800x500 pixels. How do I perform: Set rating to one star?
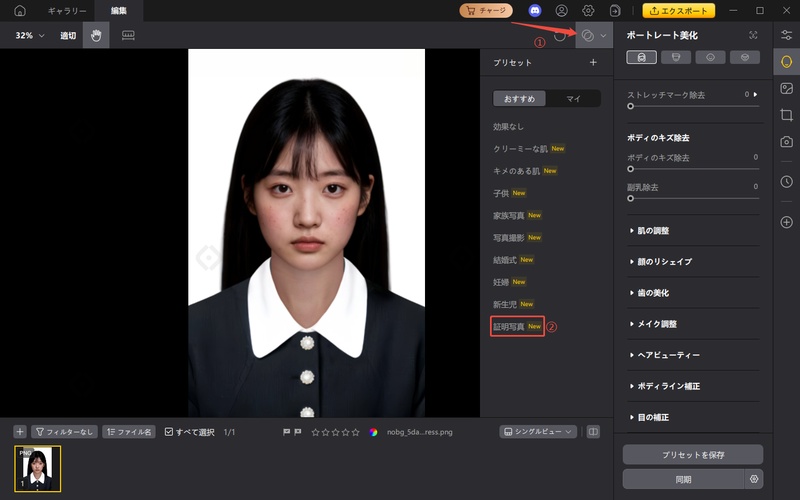click(315, 432)
